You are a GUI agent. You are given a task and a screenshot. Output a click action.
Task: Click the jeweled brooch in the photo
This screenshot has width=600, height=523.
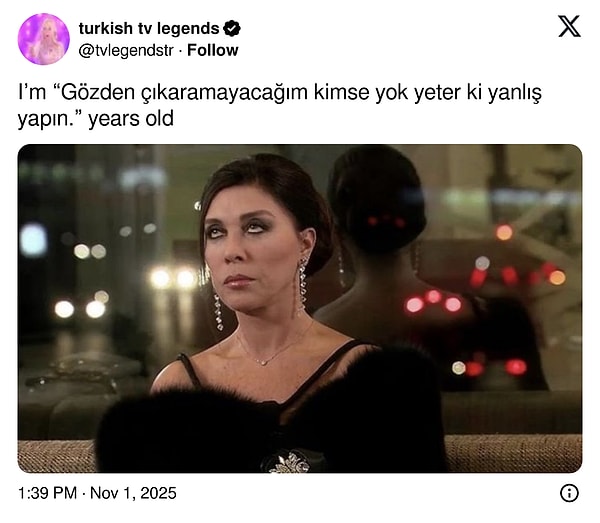pyautogui.click(x=286, y=462)
